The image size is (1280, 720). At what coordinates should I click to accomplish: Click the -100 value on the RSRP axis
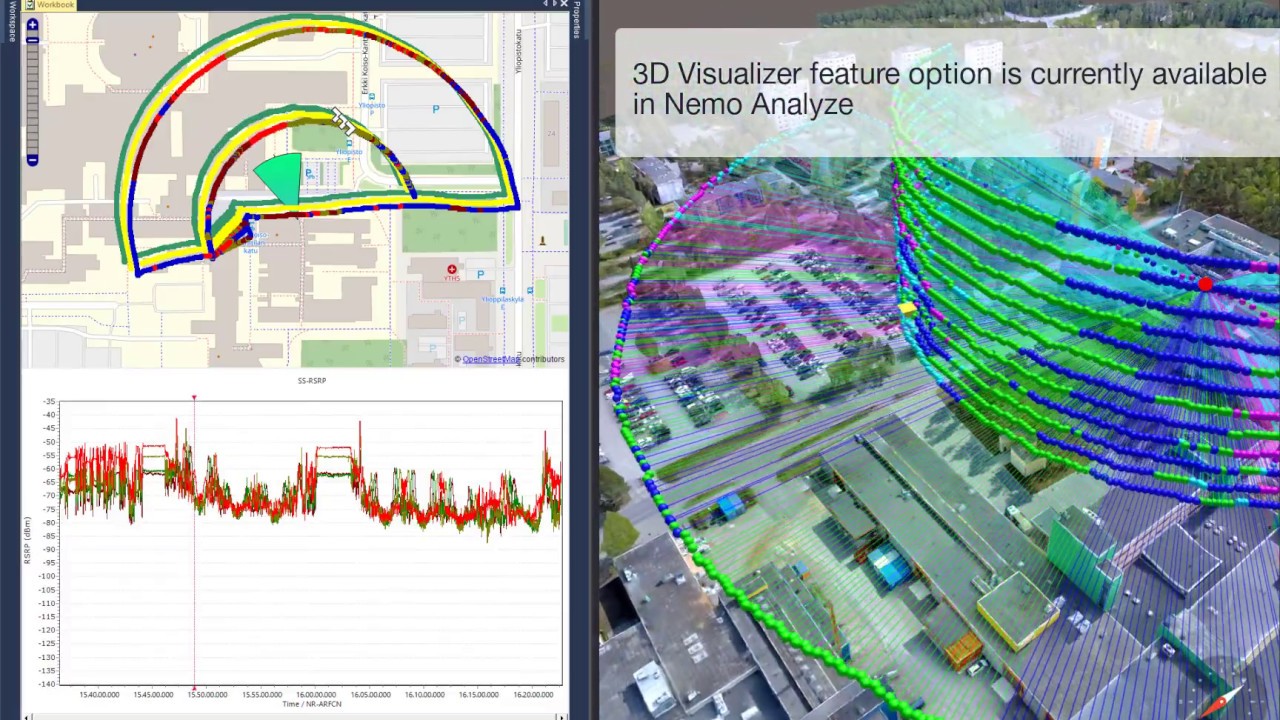coord(48,576)
